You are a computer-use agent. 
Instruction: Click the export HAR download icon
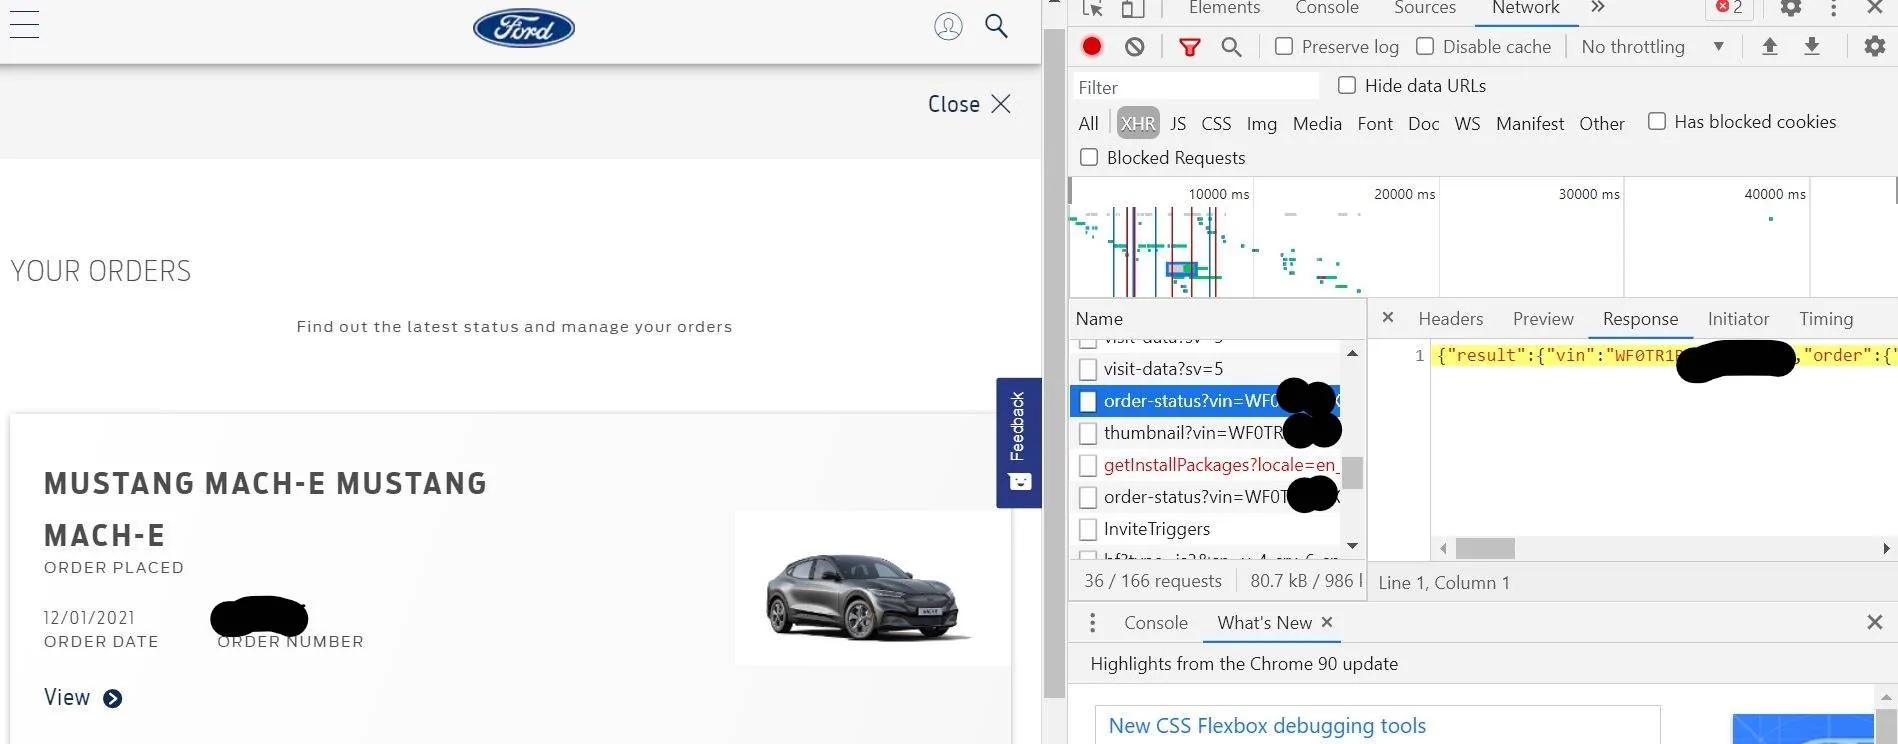pyautogui.click(x=1811, y=46)
